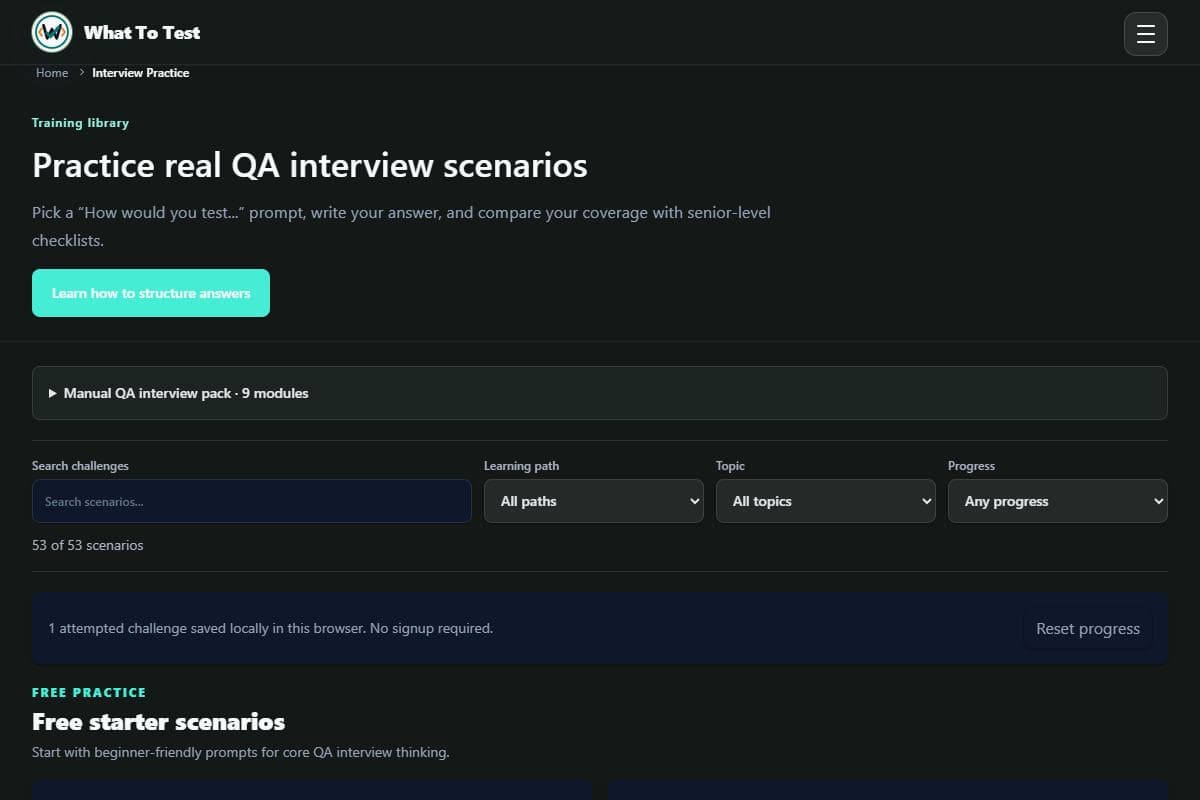Open the All topics dropdown

click(826, 501)
